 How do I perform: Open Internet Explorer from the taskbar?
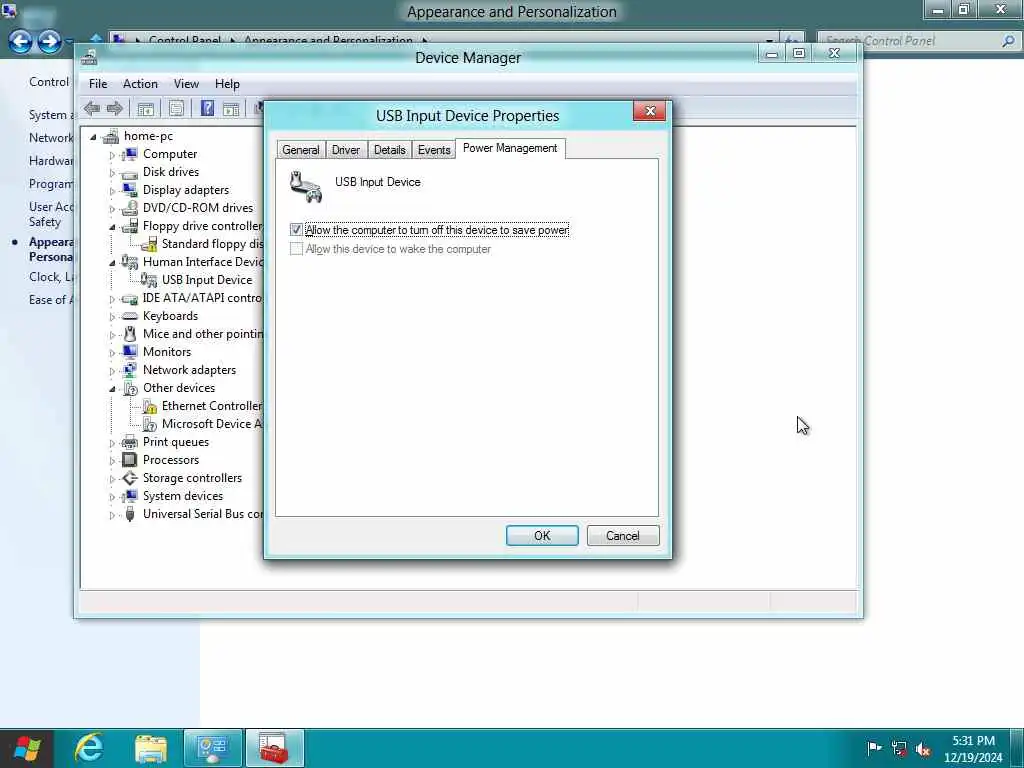click(x=88, y=748)
